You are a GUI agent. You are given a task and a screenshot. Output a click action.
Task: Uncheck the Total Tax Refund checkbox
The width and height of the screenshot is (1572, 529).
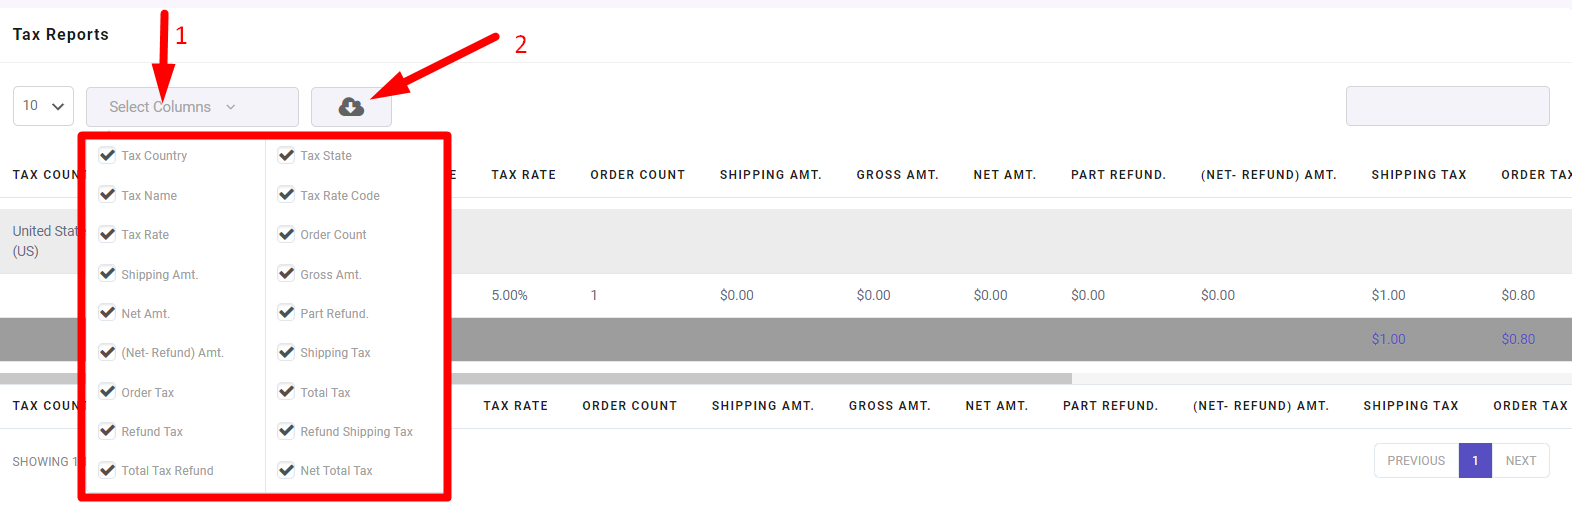coord(107,470)
